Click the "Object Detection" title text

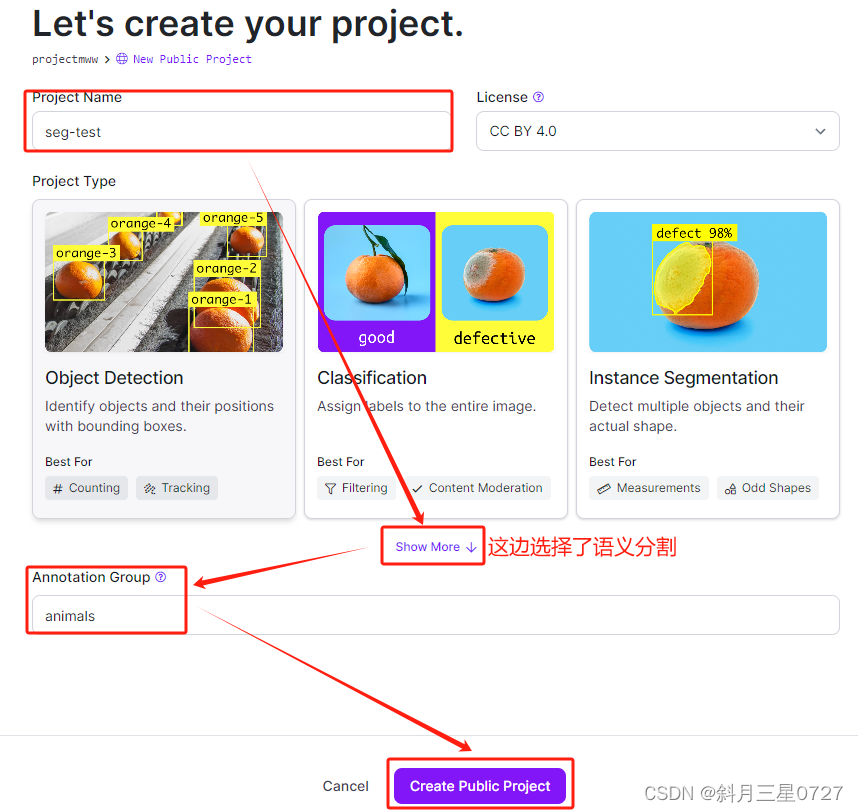tap(114, 378)
